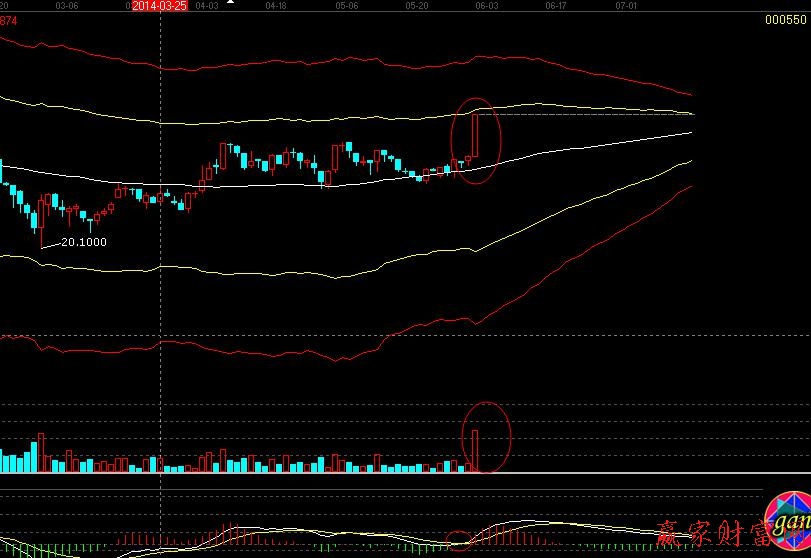The image size is (811, 558).
Task: Click the small red circle on the MACD crossover
Action: (459, 540)
